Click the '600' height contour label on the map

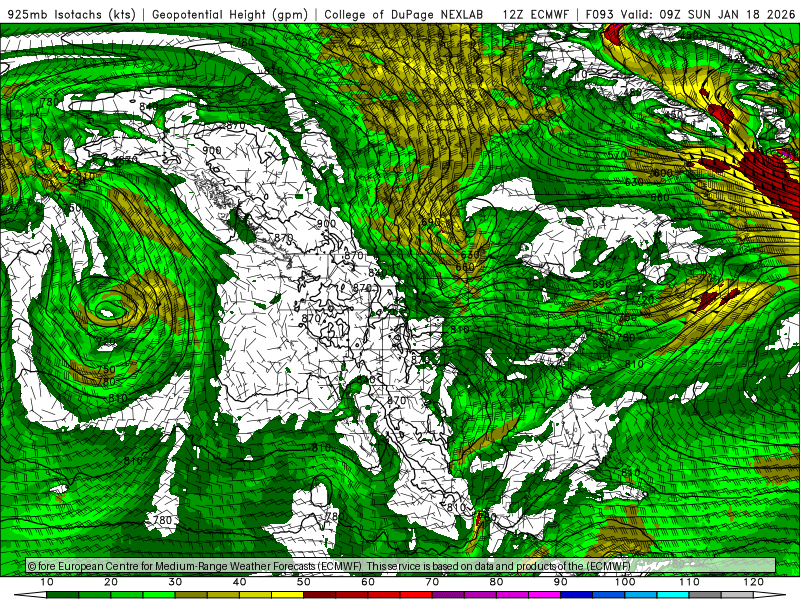(663, 173)
